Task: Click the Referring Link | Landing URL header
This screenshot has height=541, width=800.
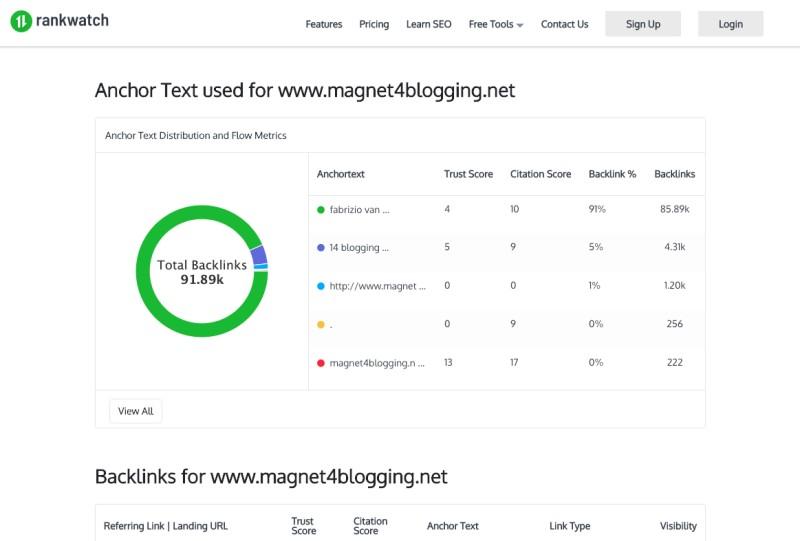Action: pyautogui.click(x=165, y=526)
